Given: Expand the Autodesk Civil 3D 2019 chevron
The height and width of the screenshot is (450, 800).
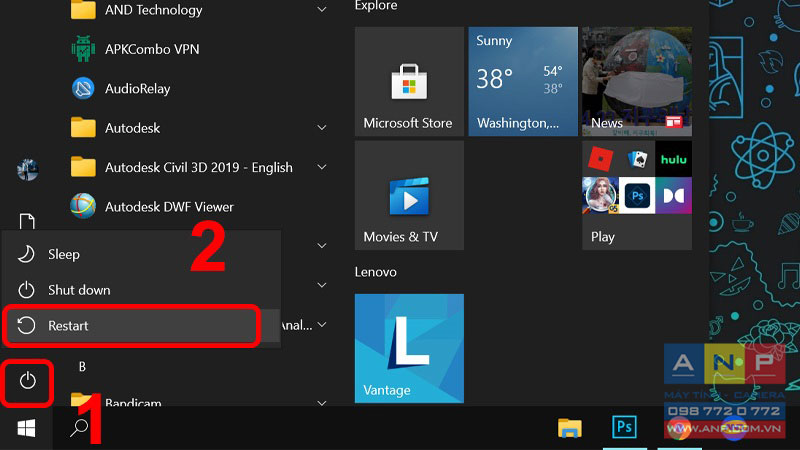Looking at the screenshot, I should point(322,167).
